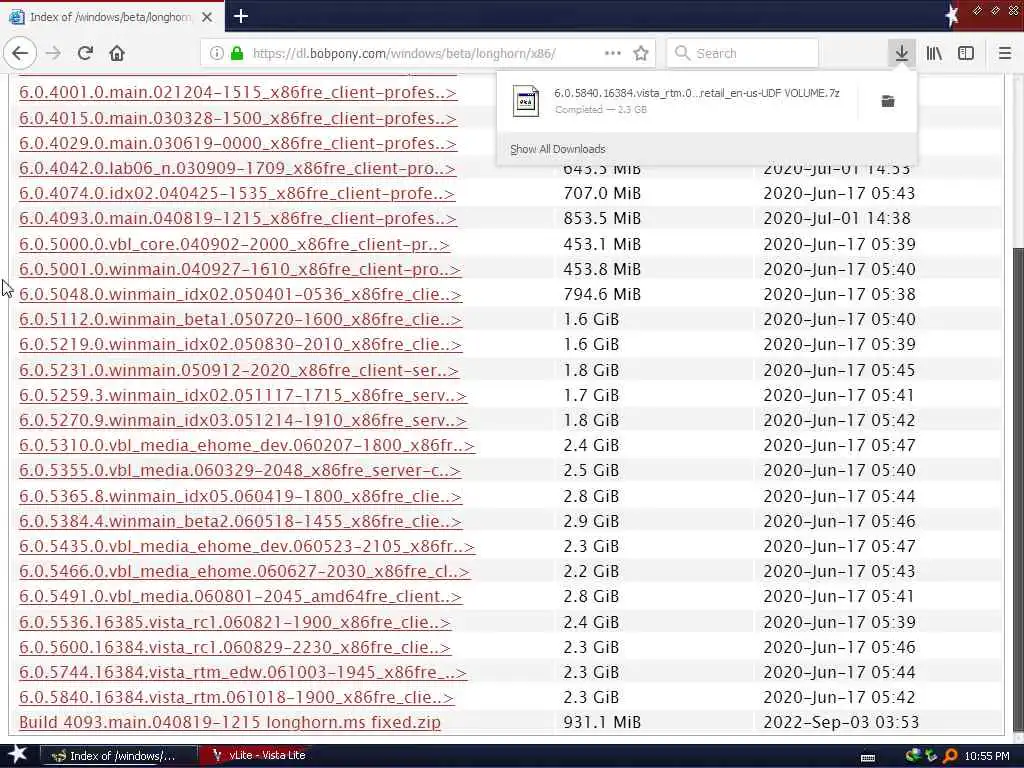This screenshot has height=768, width=1024.
Task: Open 6.0.5355.0.vbl_media.060329-2048 link
Action: click(x=240, y=470)
